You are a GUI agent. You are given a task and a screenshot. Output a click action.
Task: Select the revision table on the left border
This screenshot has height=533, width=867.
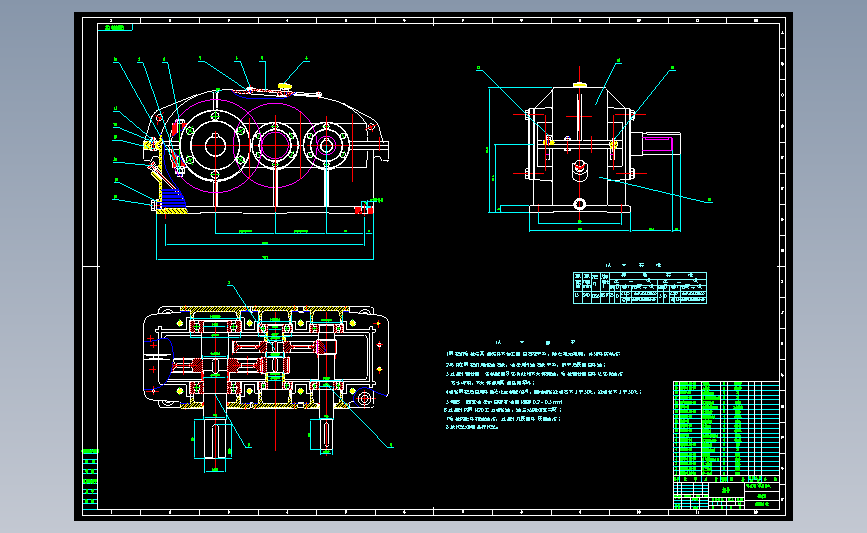(90, 479)
